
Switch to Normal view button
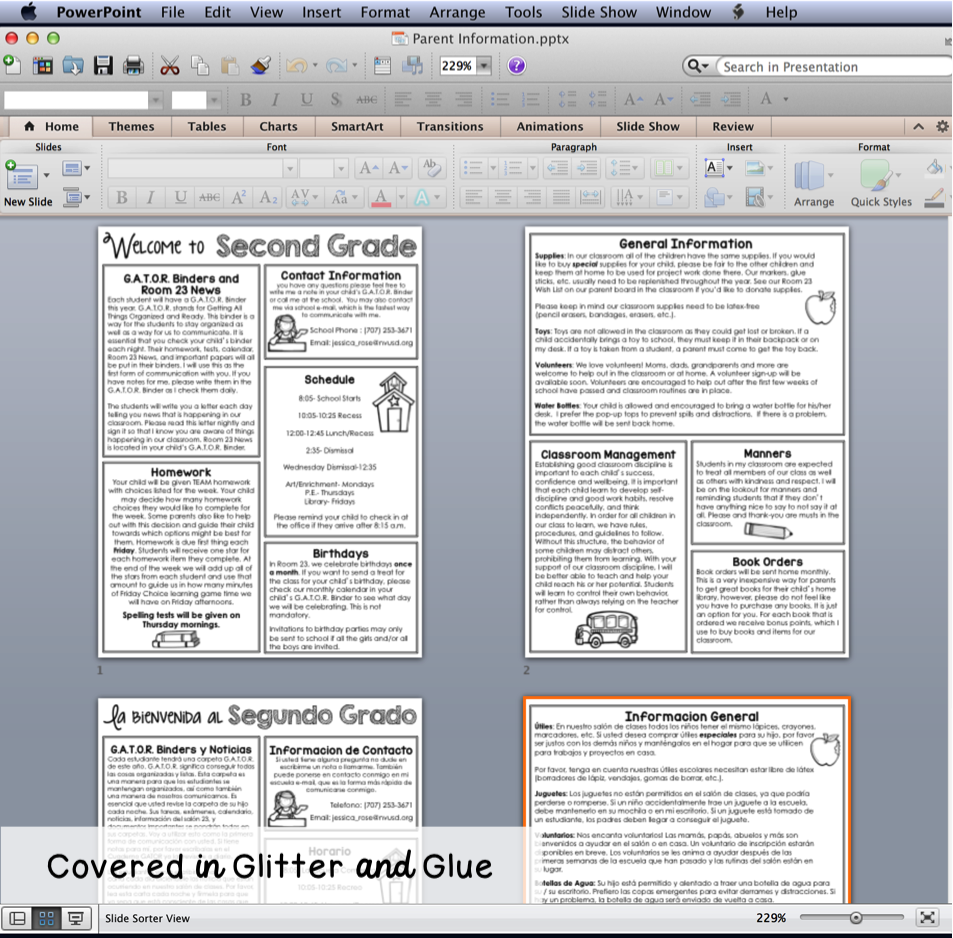pyautogui.click(x=18, y=918)
